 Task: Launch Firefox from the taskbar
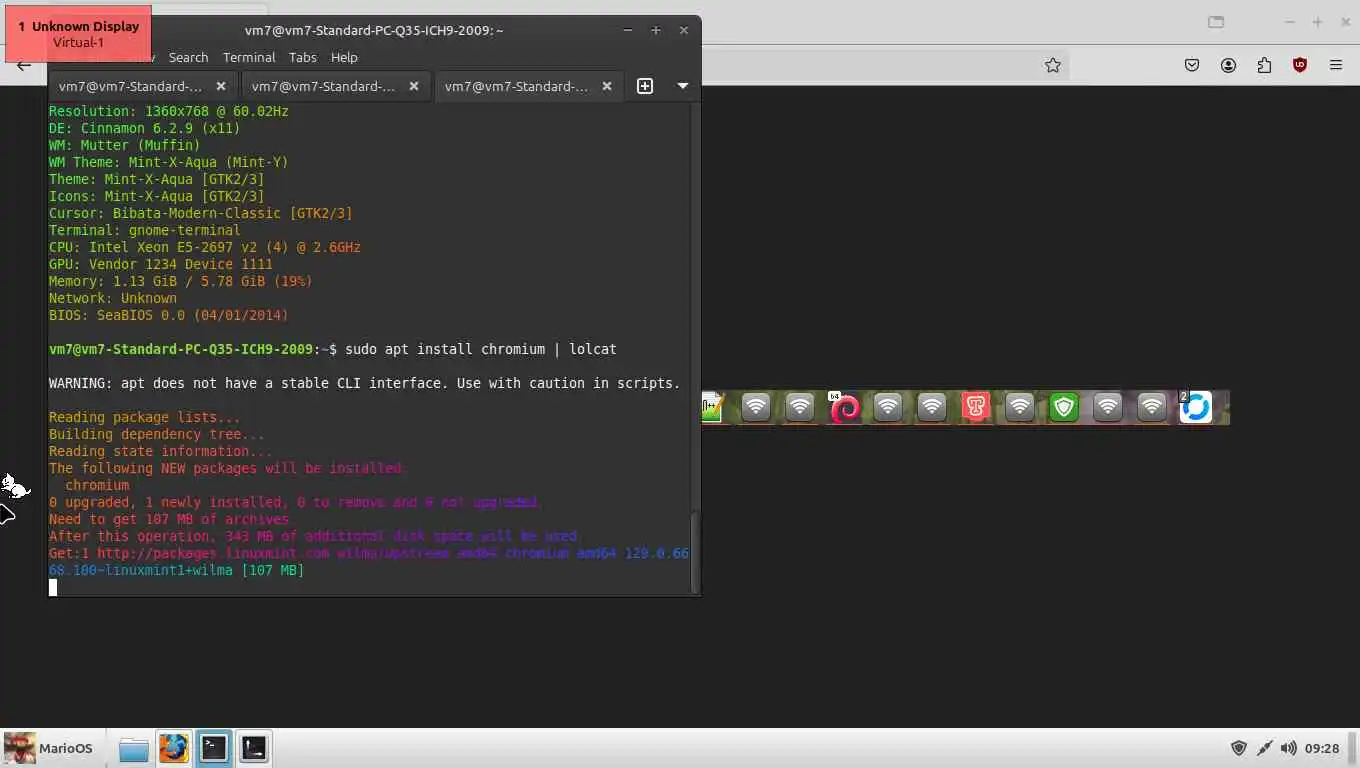[x=173, y=748]
